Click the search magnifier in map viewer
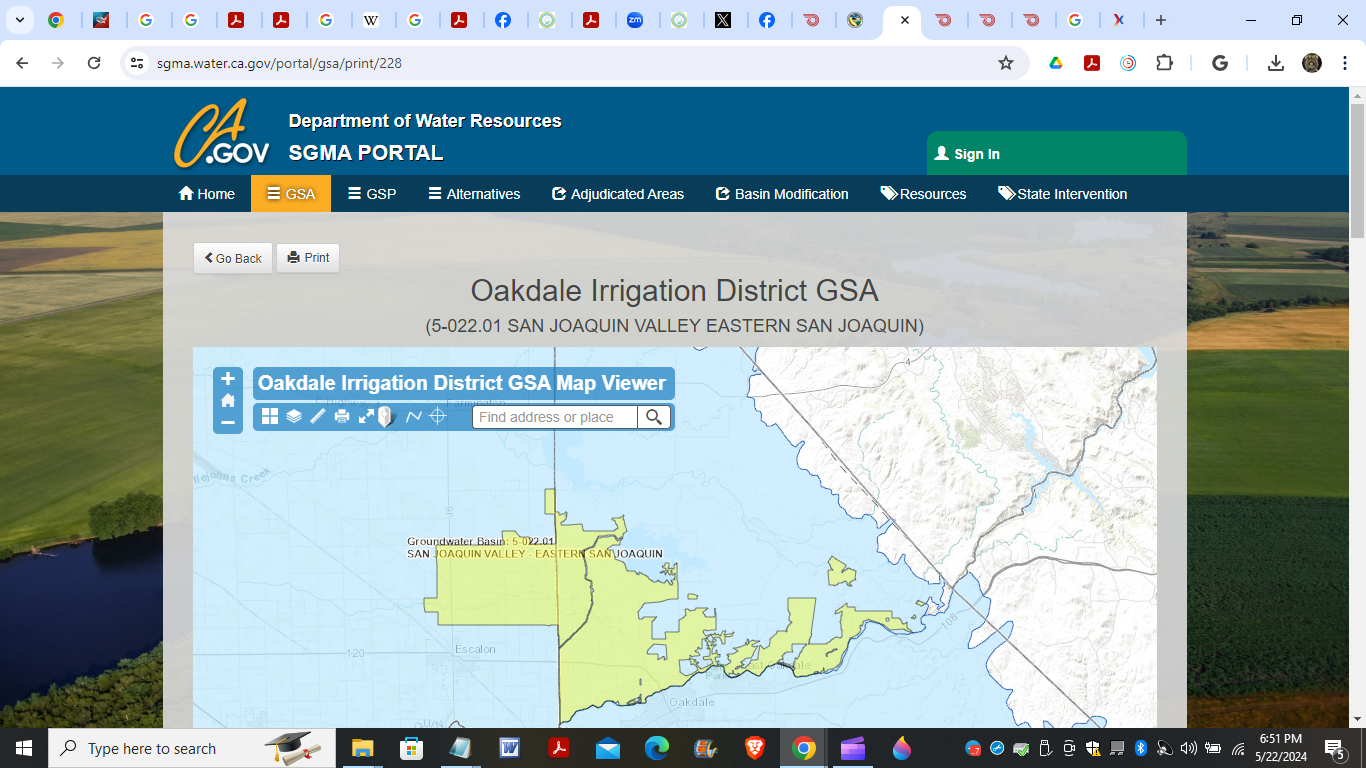 click(654, 417)
